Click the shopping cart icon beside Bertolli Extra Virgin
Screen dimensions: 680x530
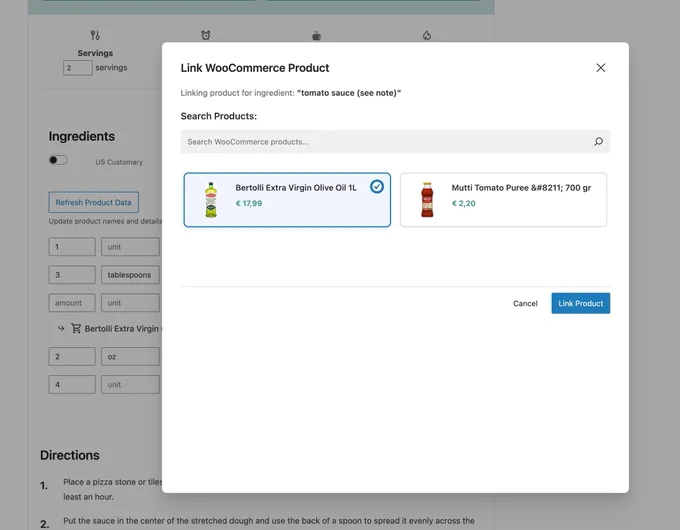76,328
